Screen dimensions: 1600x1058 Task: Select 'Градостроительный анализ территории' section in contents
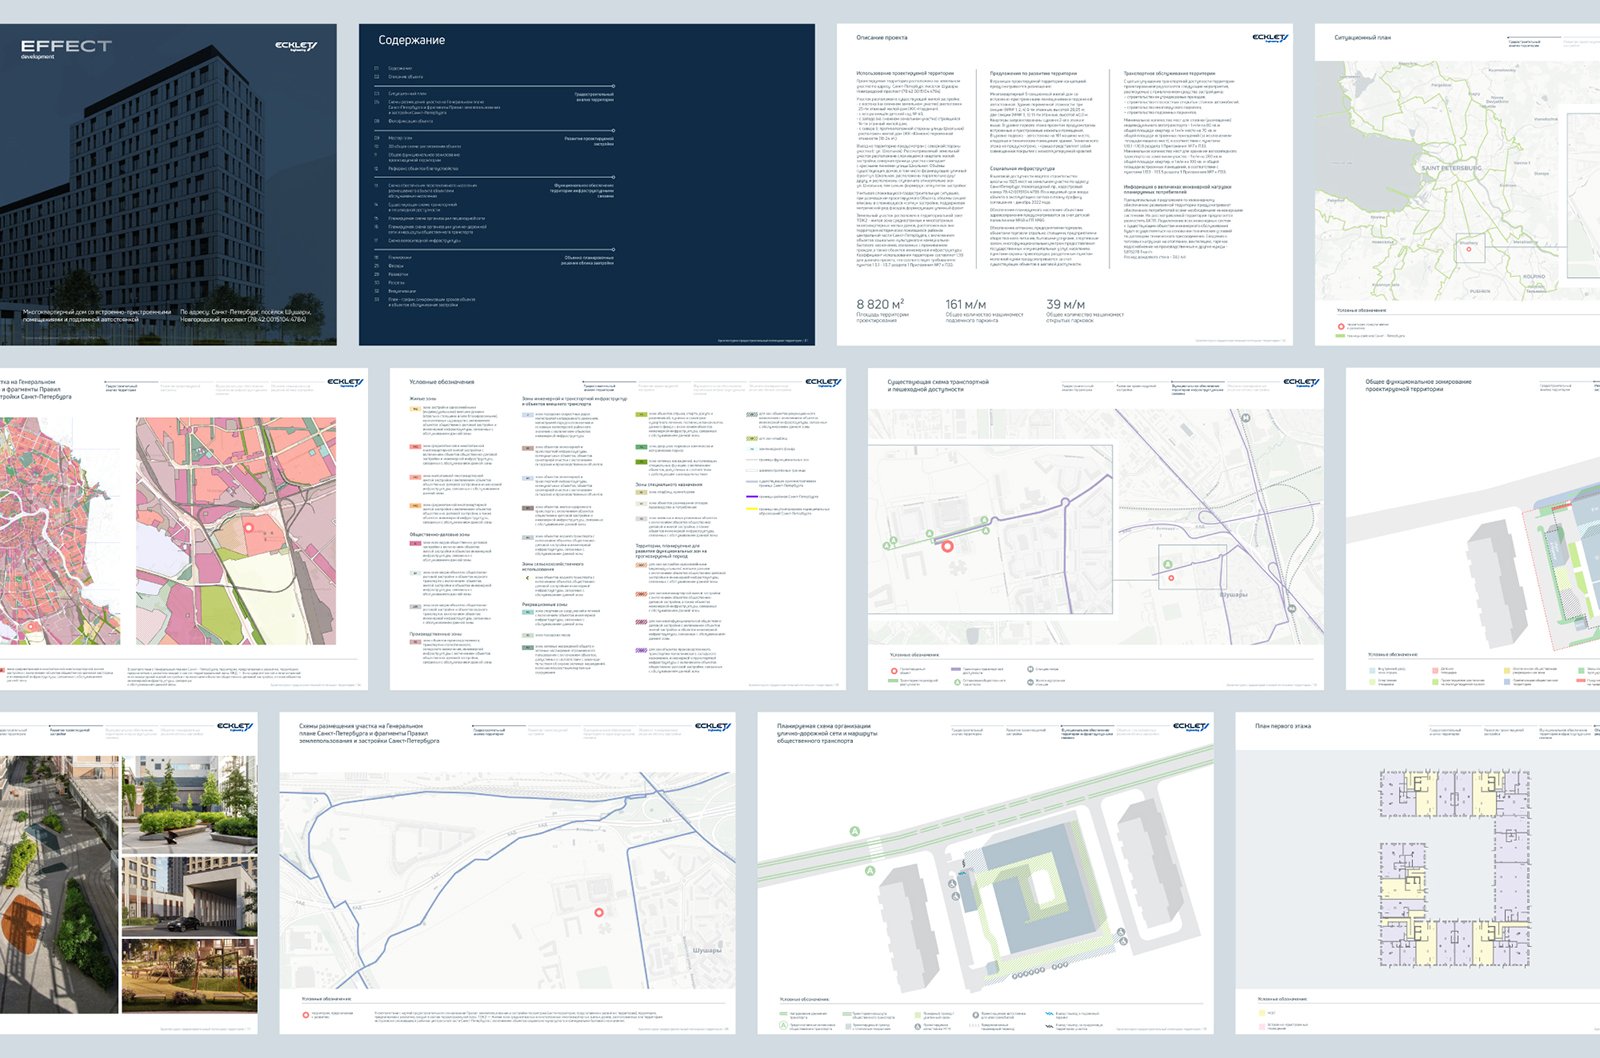coord(594,97)
